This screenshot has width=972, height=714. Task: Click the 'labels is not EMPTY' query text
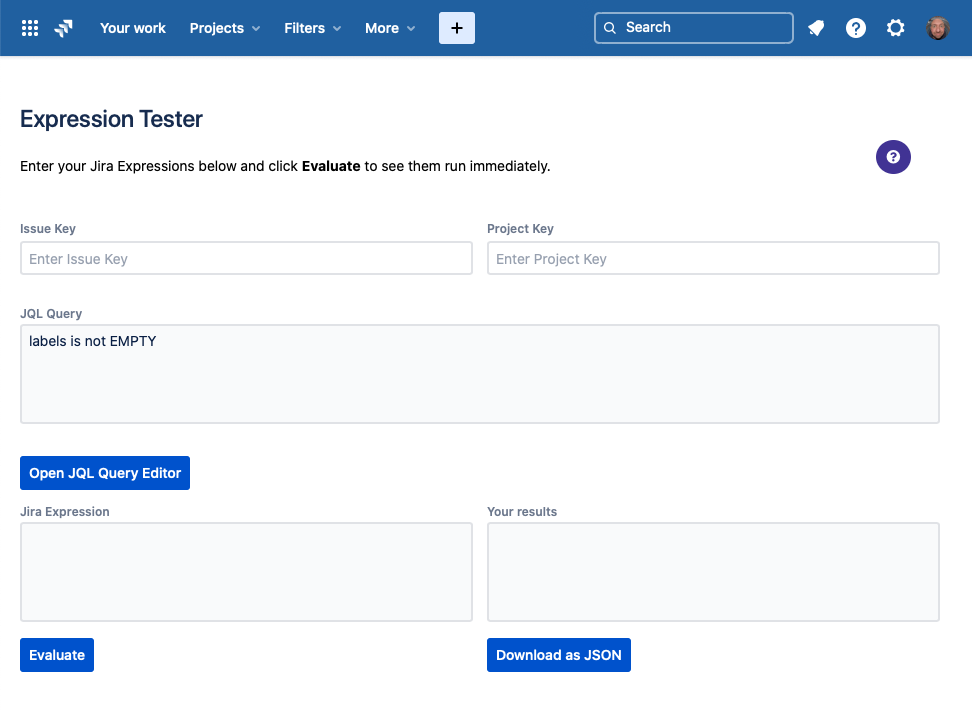92,342
